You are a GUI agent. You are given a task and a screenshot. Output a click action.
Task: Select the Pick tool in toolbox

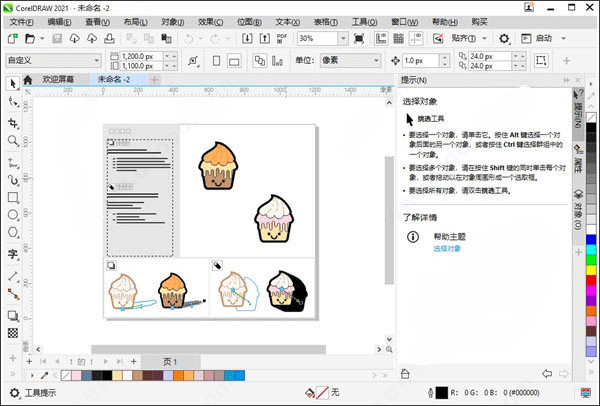[13, 84]
